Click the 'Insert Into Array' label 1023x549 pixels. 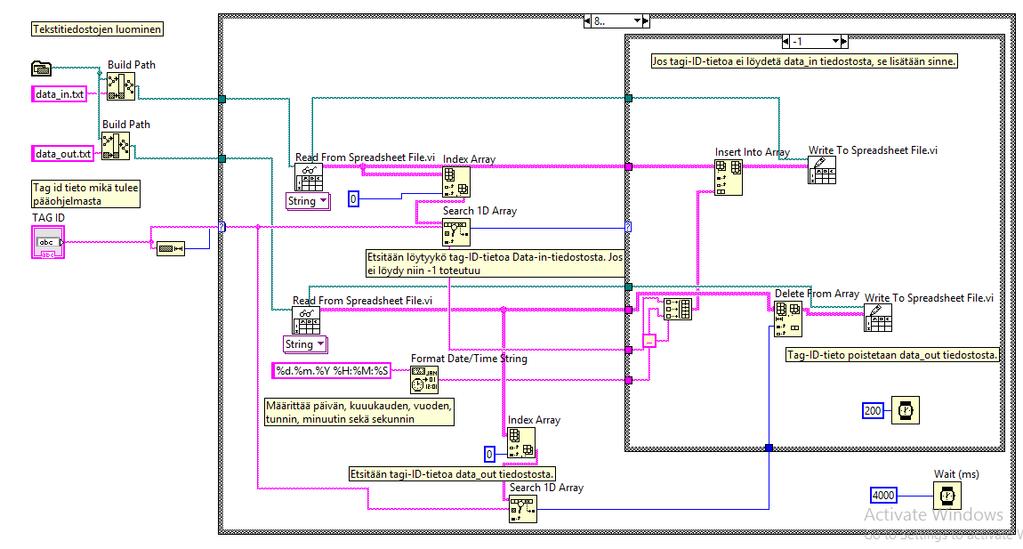752,151
